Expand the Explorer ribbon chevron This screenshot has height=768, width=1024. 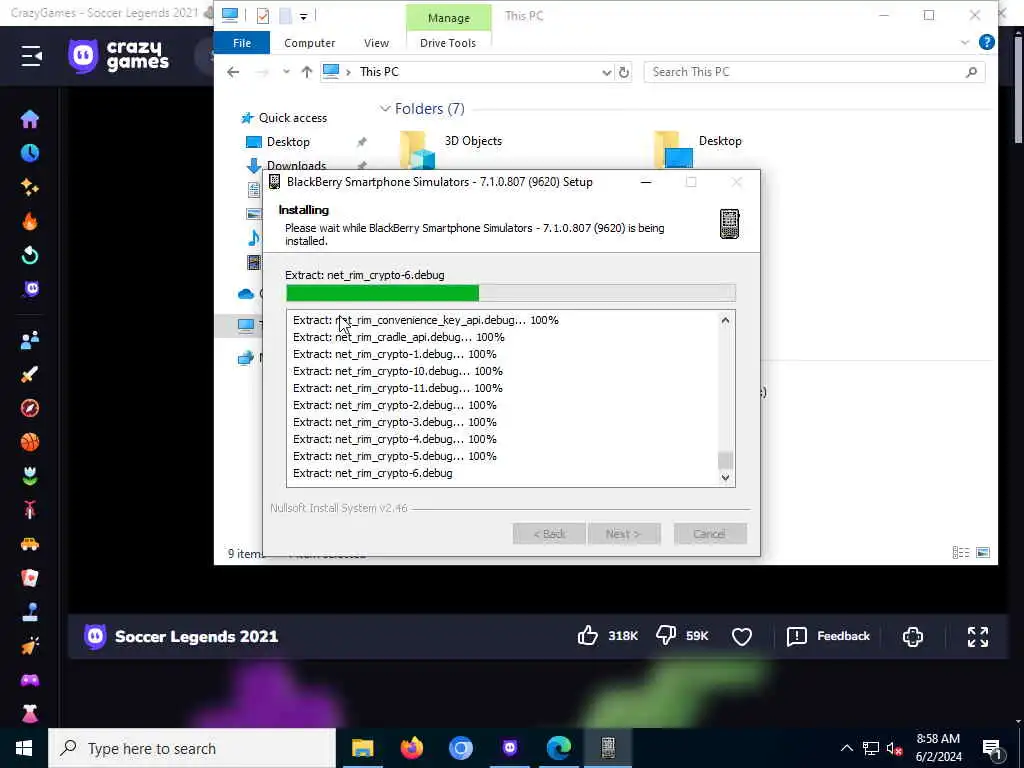(x=965, y=42)
